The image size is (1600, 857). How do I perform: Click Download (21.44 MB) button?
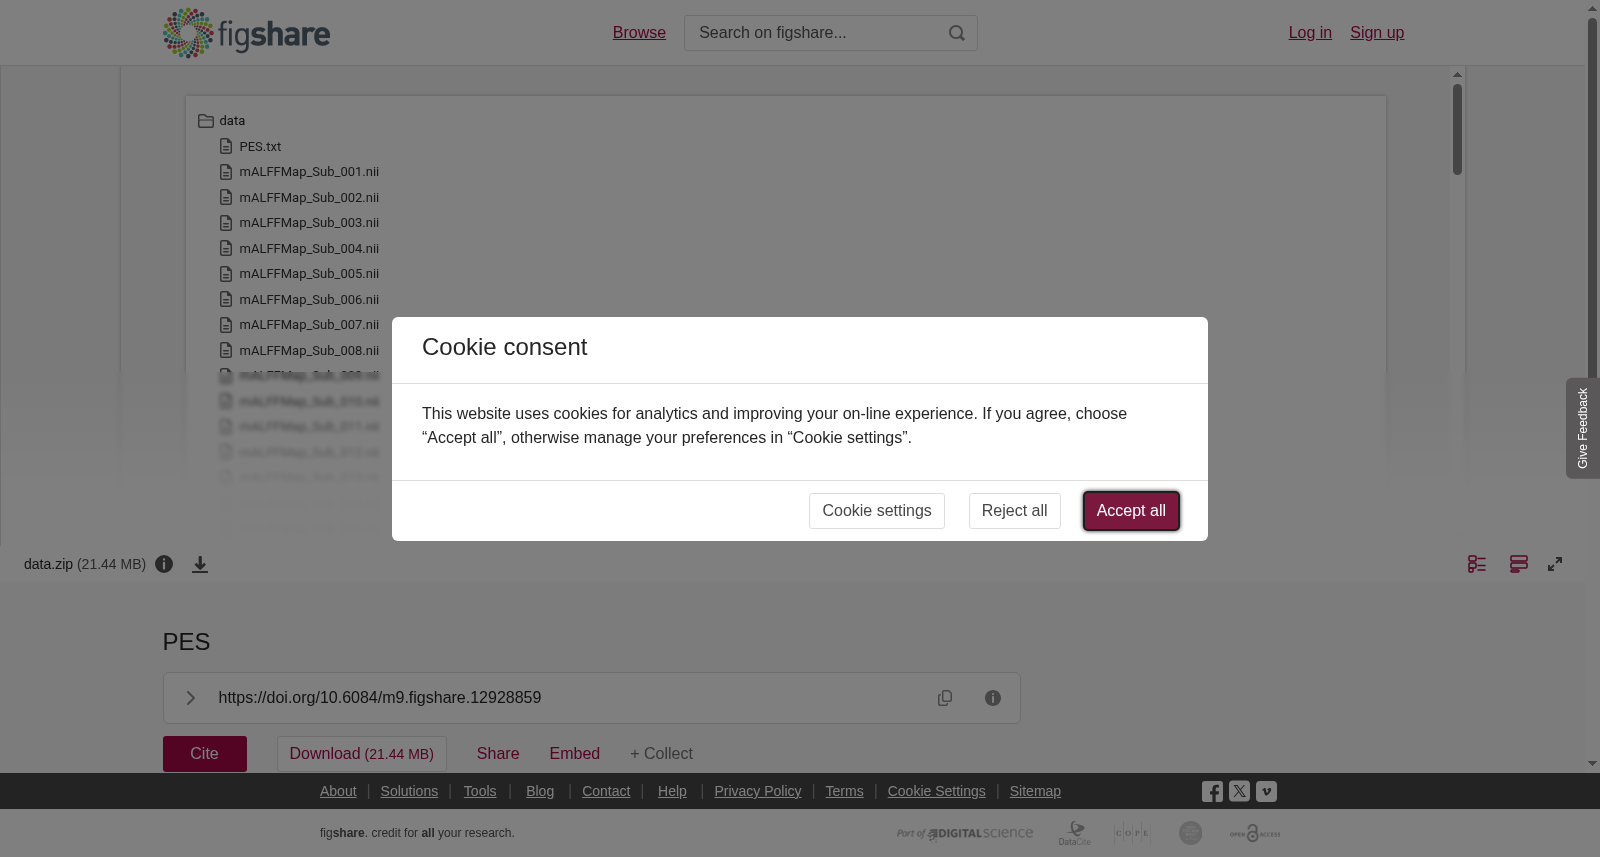(362, 754)
